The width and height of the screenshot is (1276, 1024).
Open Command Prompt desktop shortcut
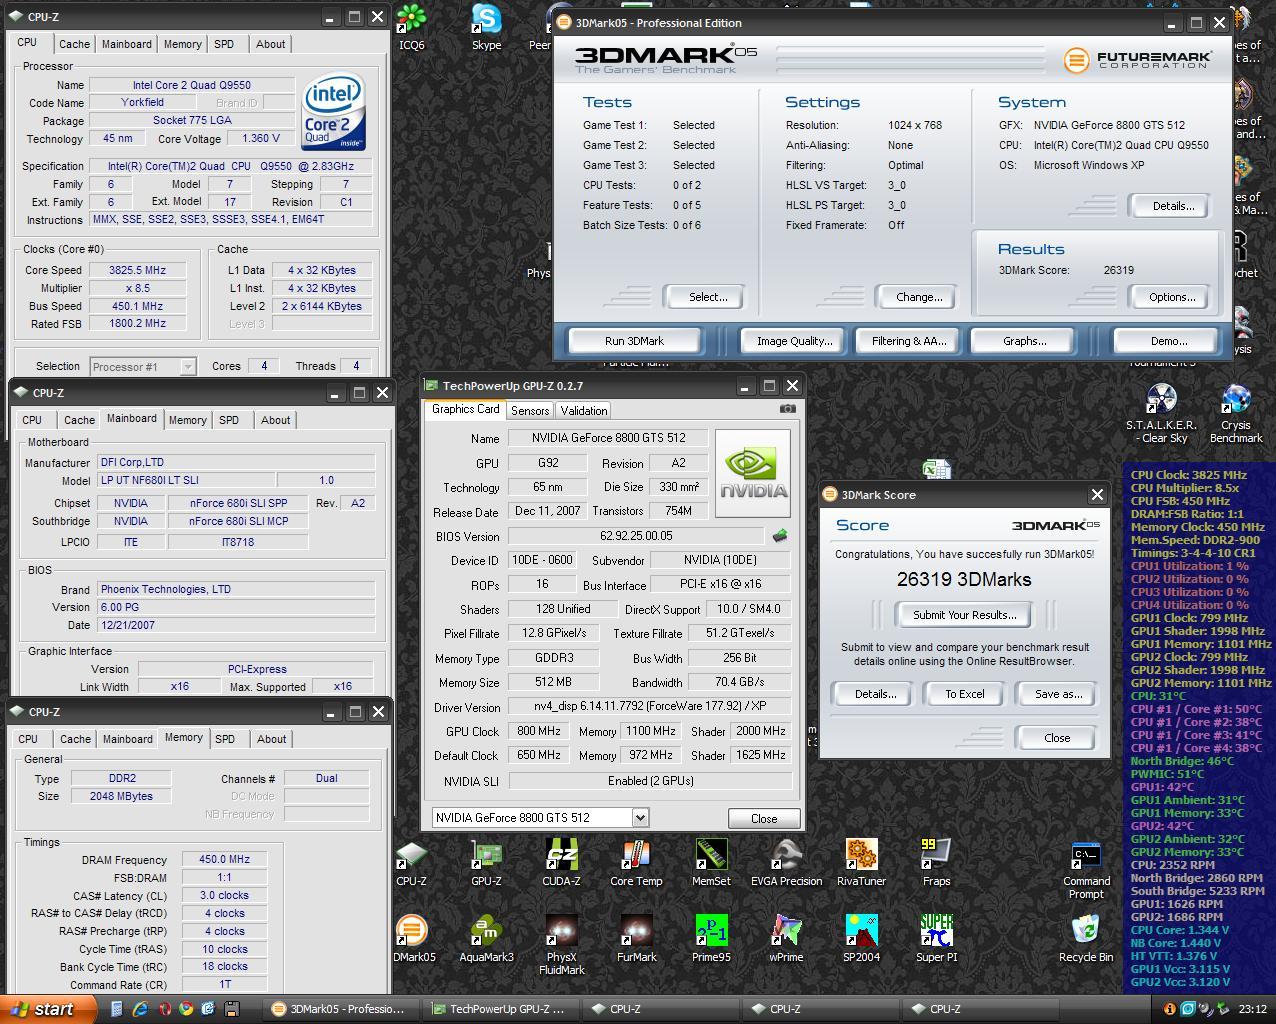(1086, 870)
